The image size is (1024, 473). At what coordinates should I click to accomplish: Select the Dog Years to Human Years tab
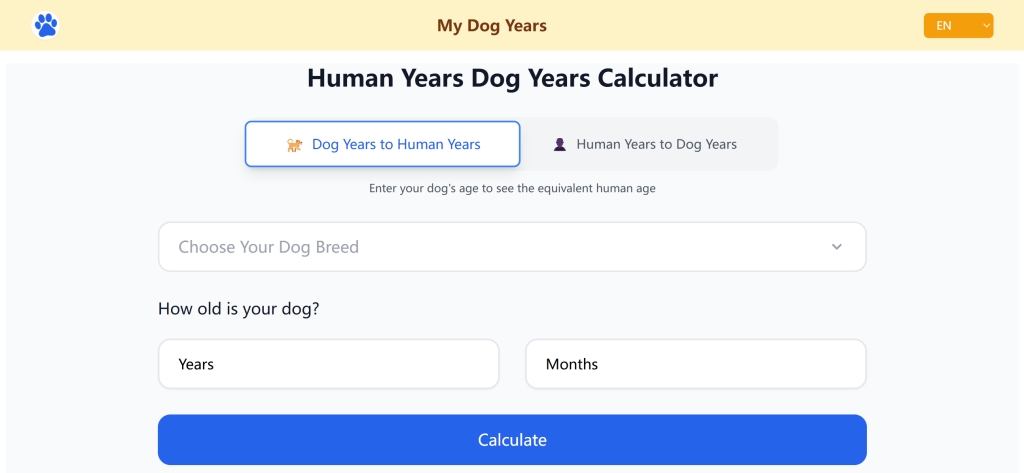coord(383,144)
